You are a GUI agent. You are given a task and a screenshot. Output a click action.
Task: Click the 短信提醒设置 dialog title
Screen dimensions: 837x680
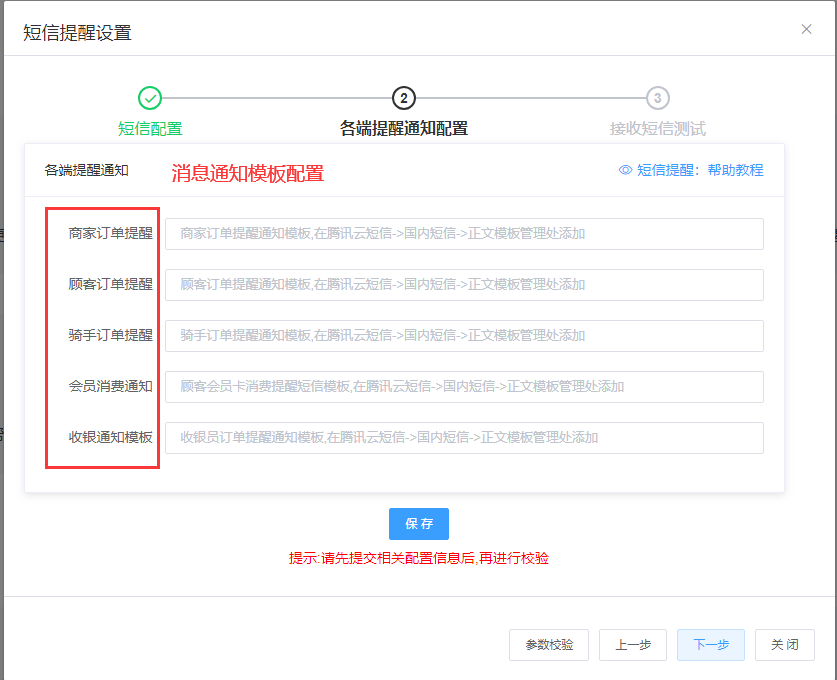(x=77, y=33)
